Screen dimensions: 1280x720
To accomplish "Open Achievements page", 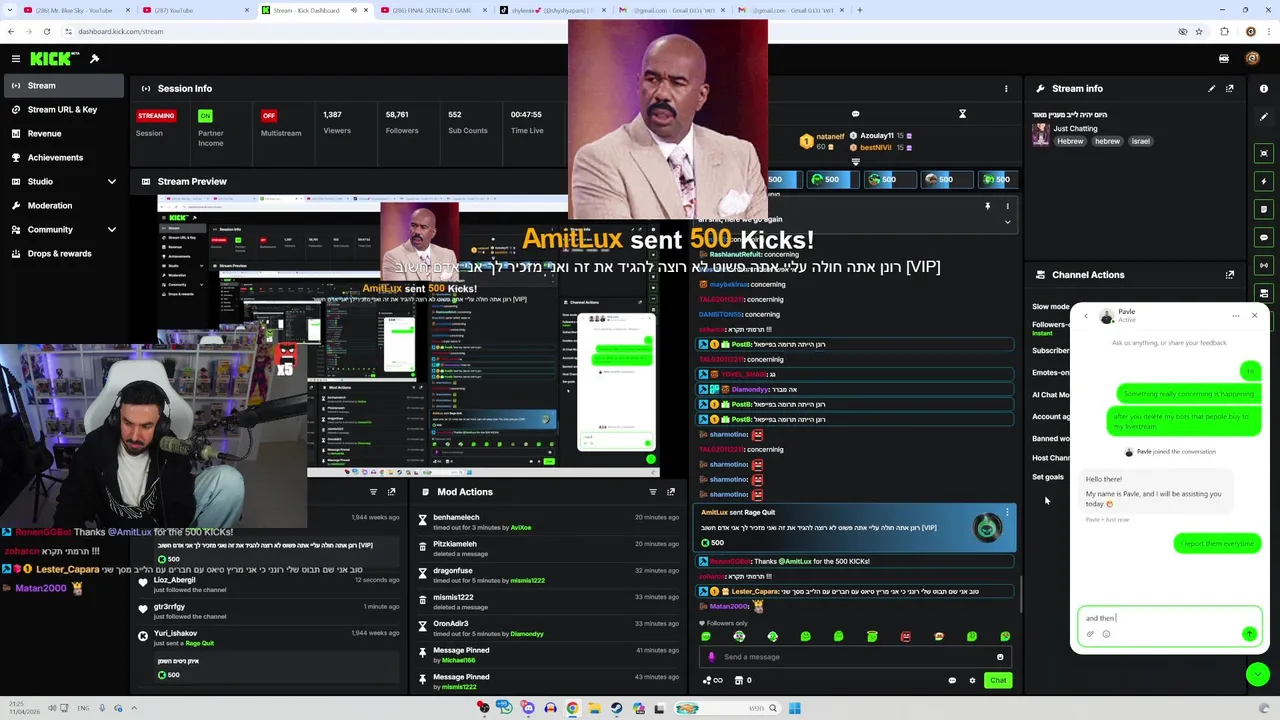I will pos(62,157).
